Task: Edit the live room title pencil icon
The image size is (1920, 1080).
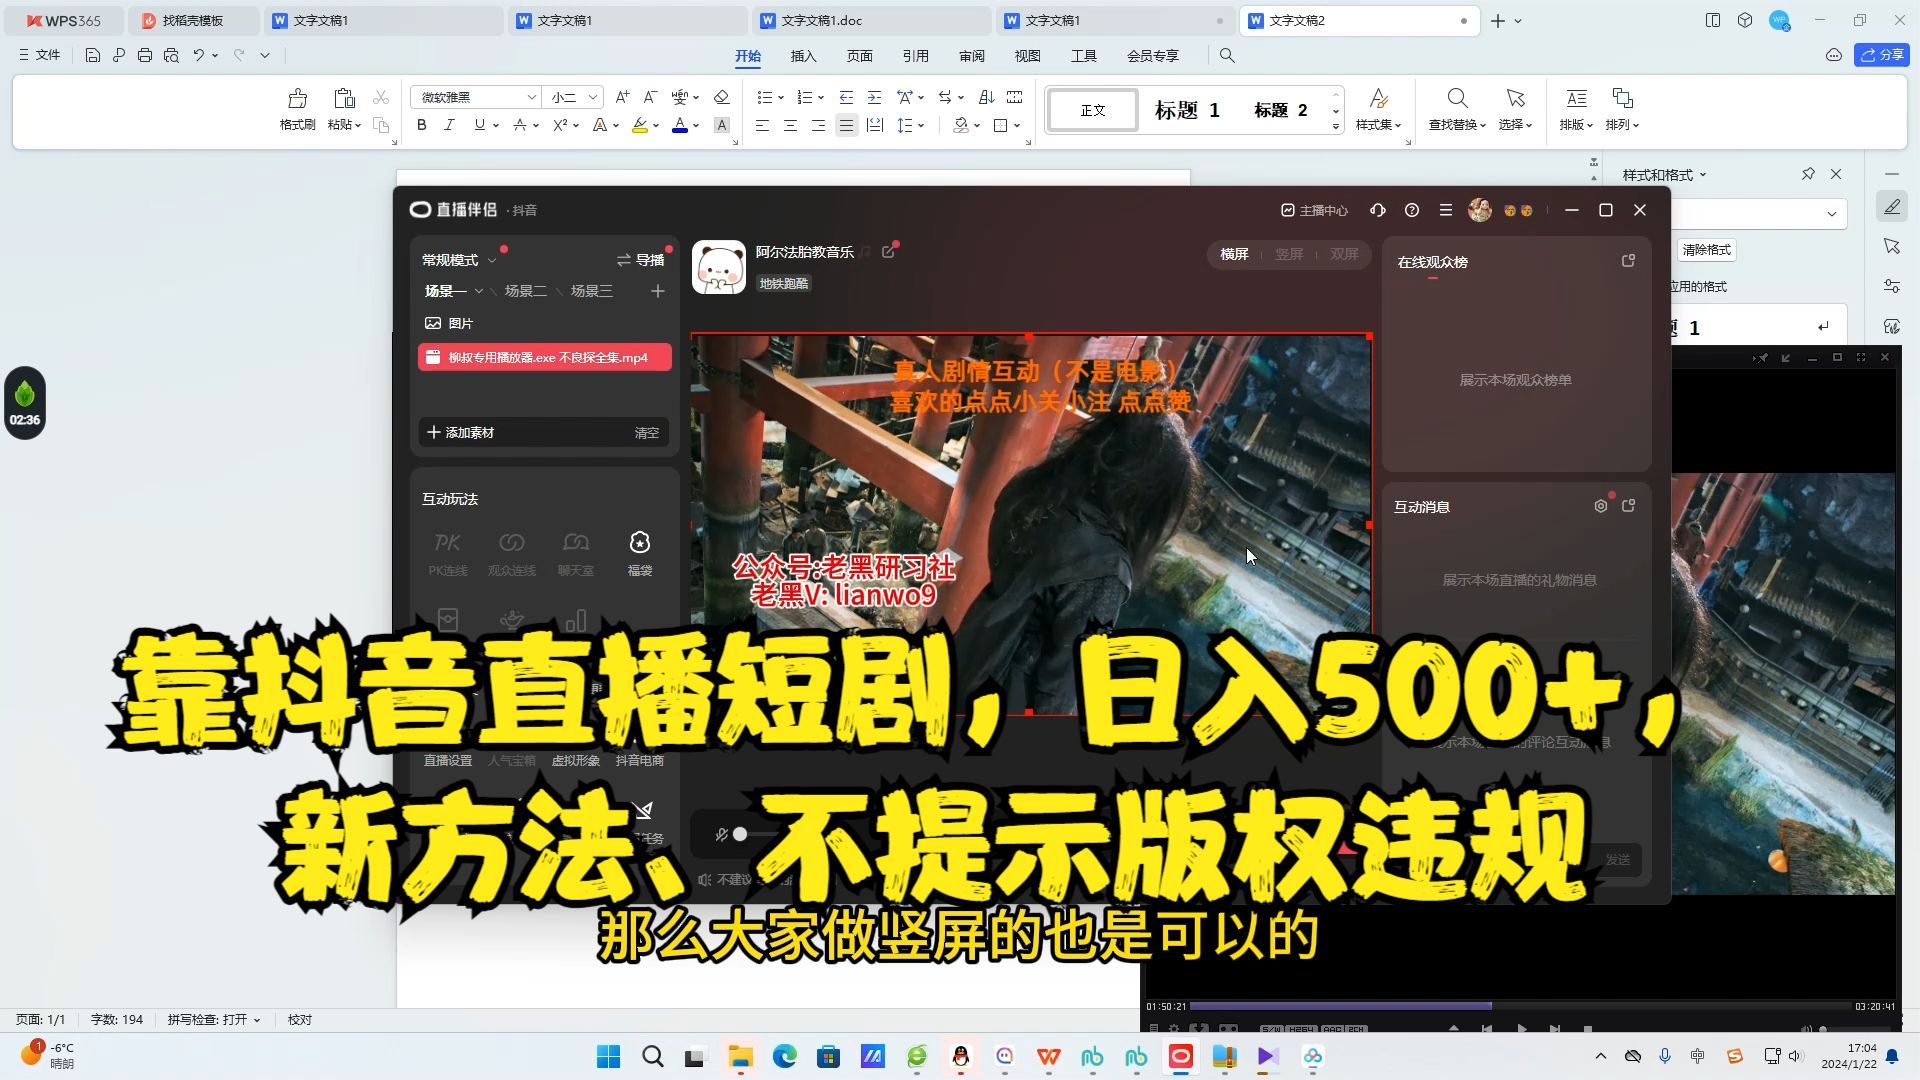Action: [x=888, y=252]
